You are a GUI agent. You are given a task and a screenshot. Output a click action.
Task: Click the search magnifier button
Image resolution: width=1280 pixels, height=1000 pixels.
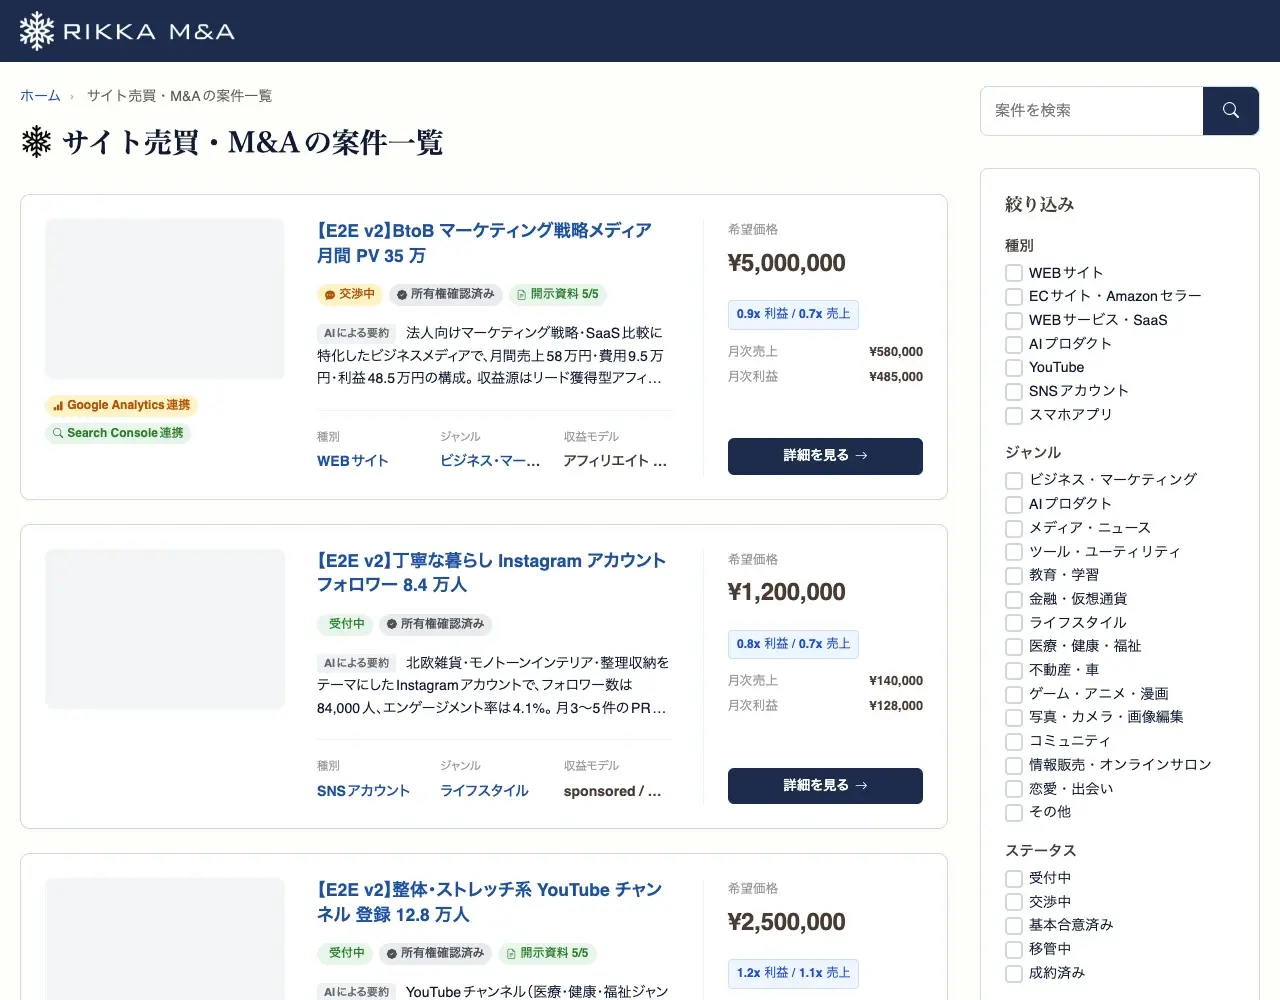point(1231,111)
